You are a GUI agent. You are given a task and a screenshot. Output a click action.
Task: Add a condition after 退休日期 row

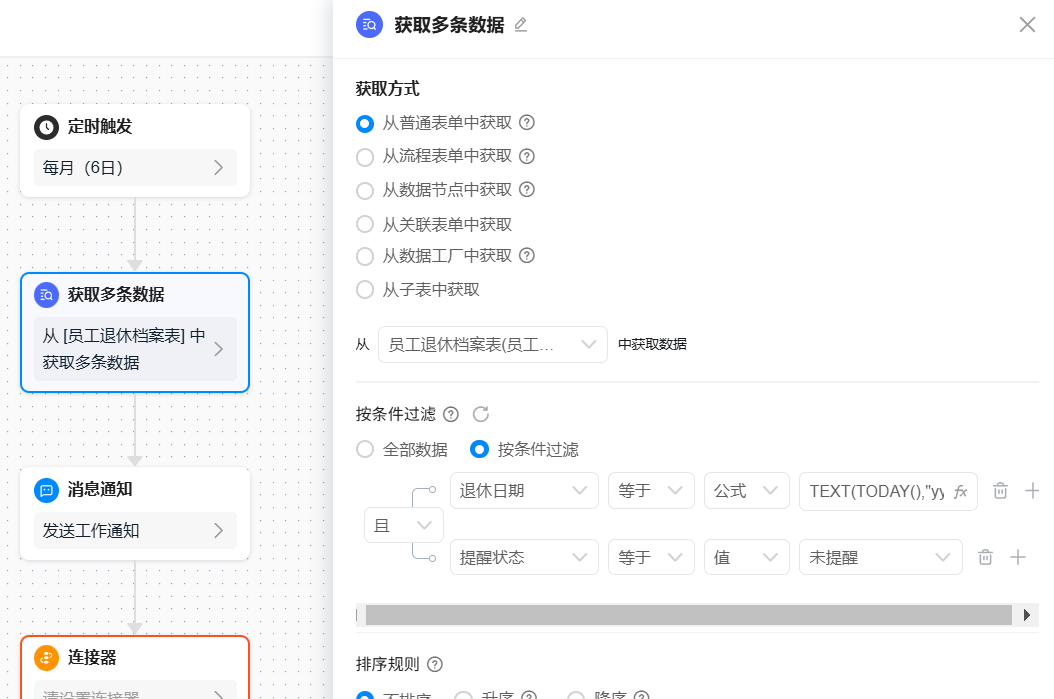(1032, 491)
